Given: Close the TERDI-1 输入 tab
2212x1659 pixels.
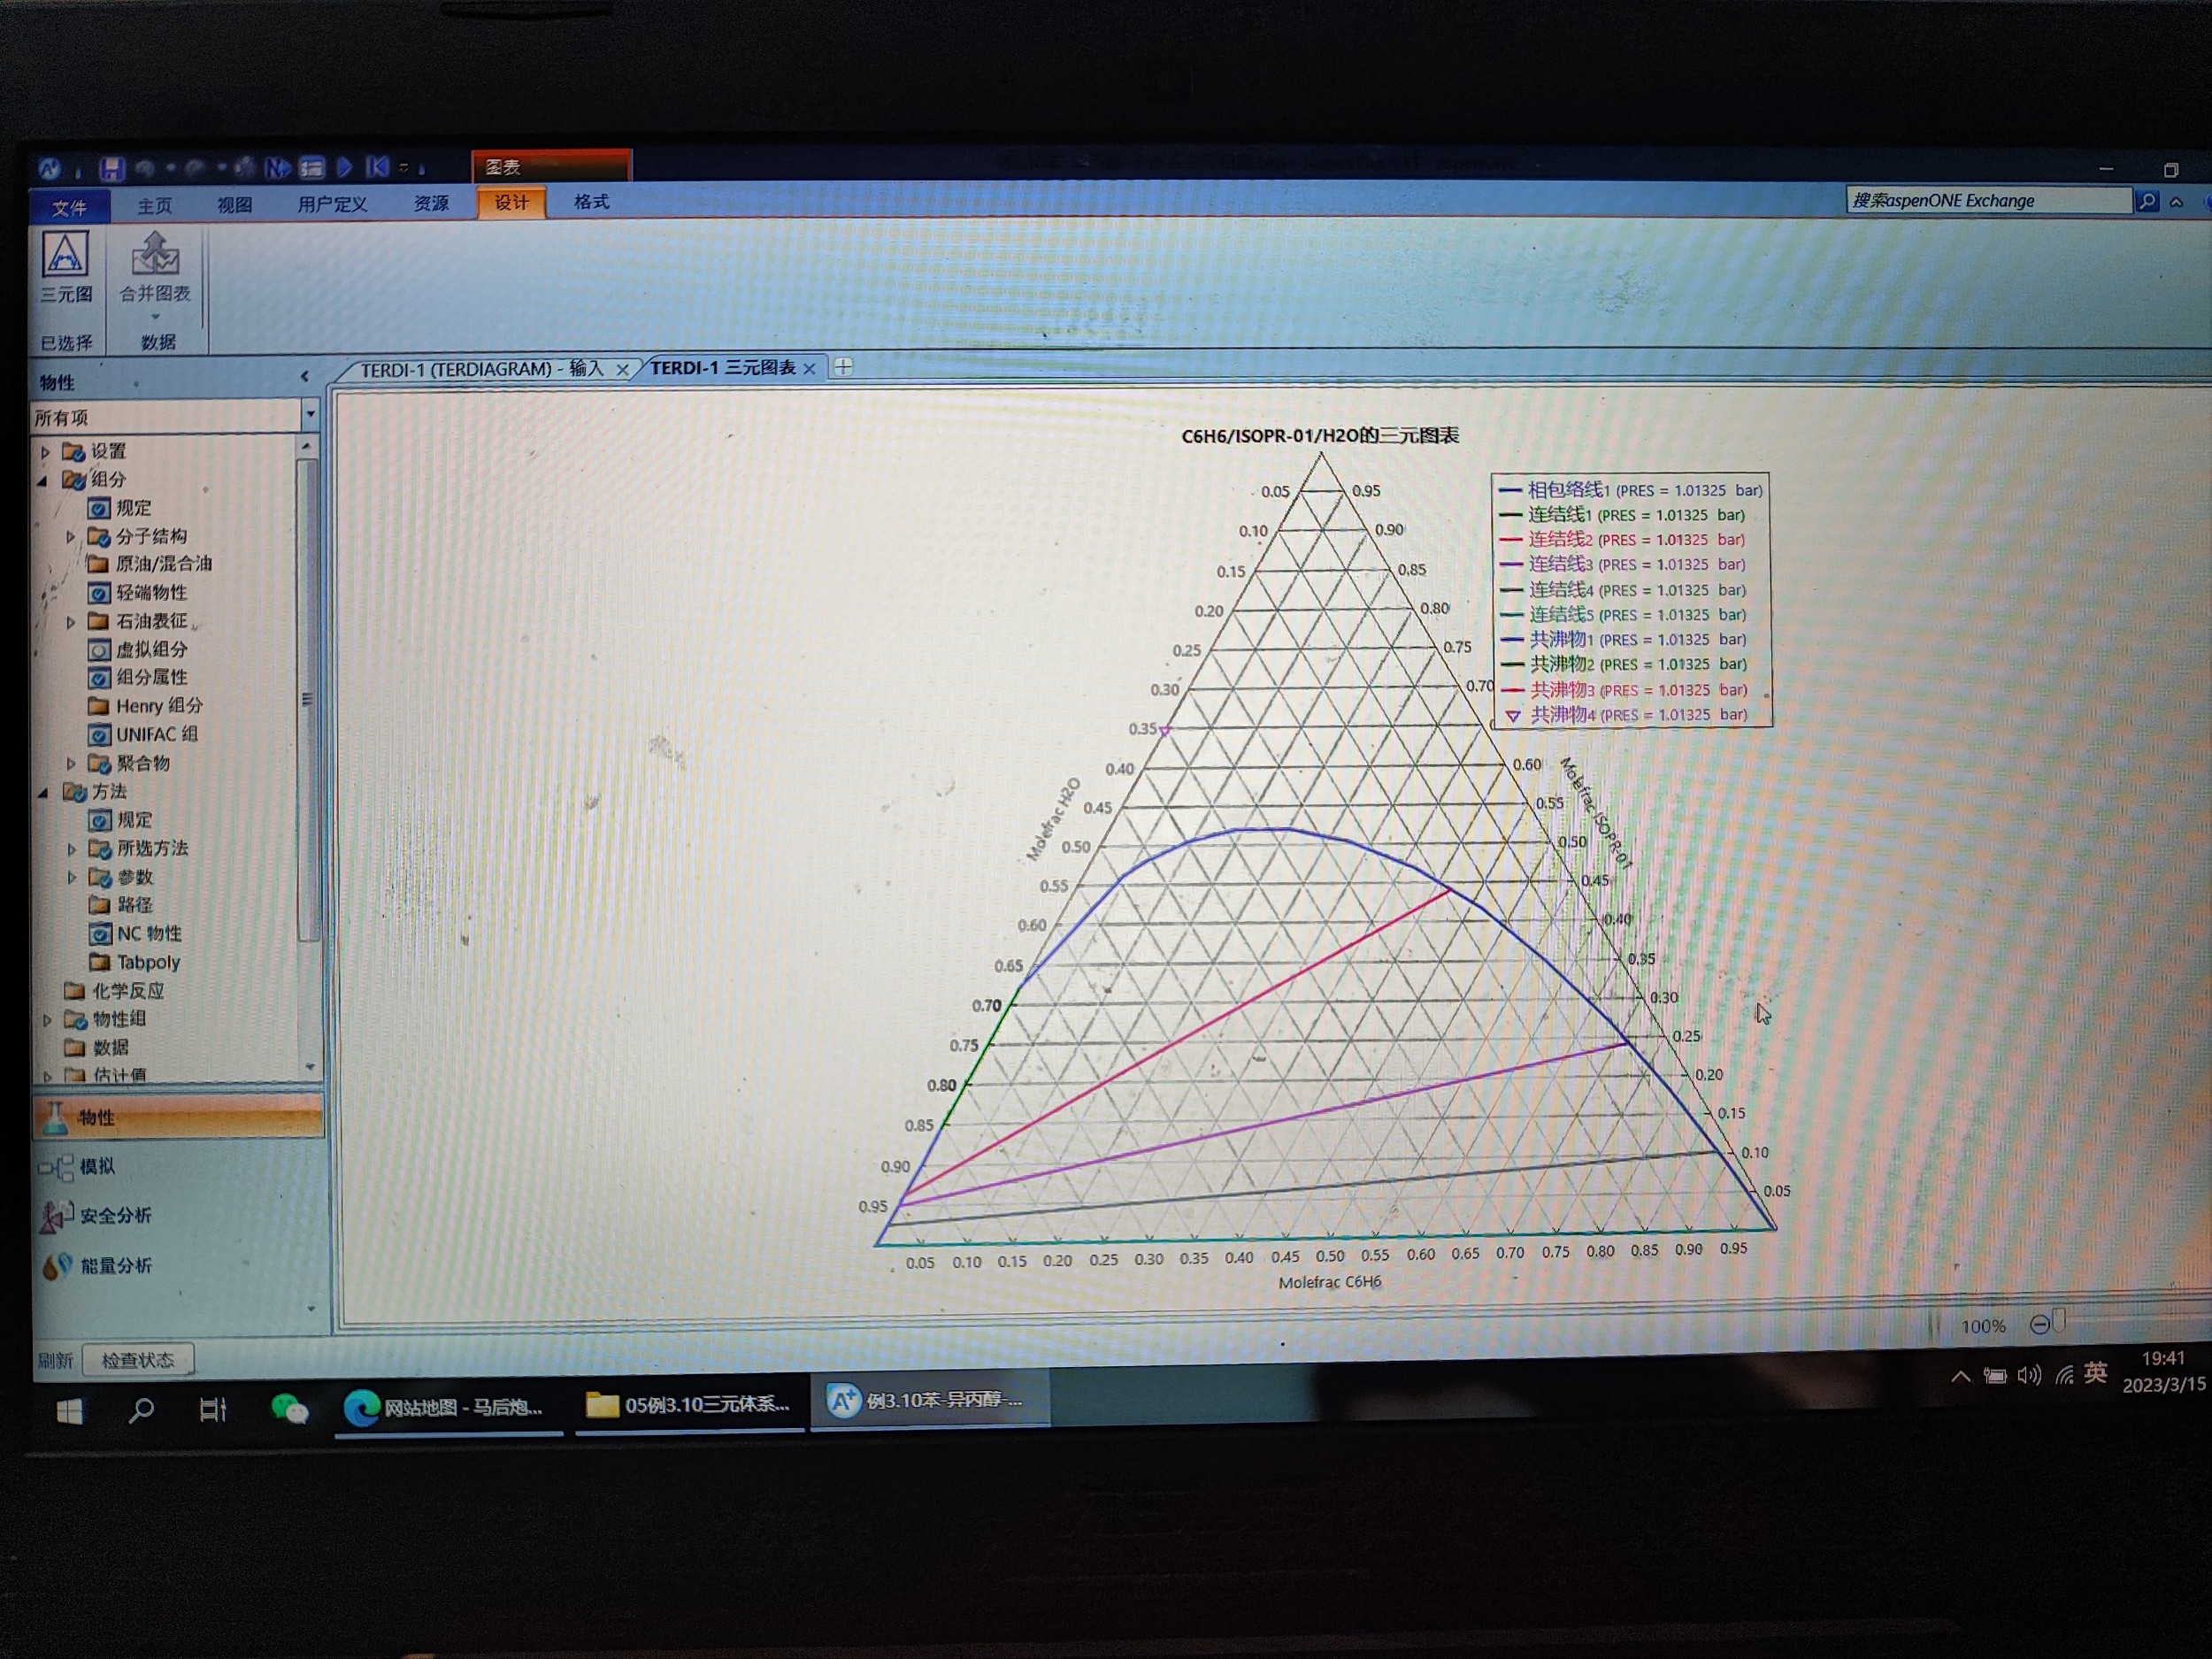Looking at the screenshot, I should click(622, 370).
